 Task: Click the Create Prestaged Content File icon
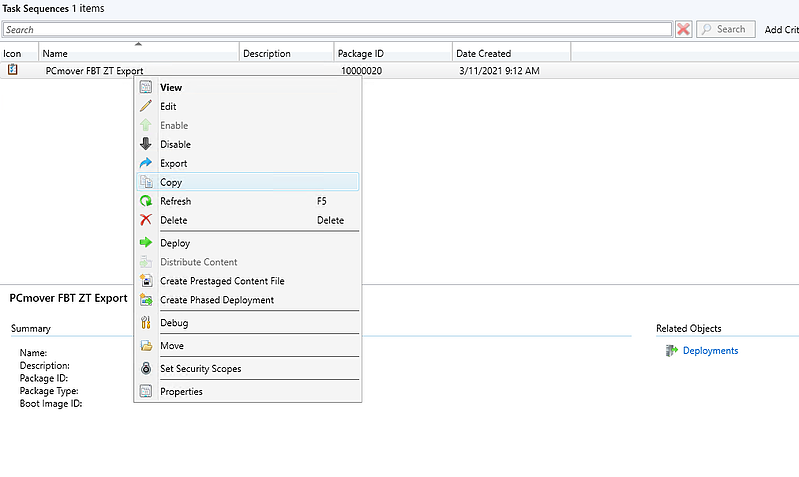[x=146, y=281]
